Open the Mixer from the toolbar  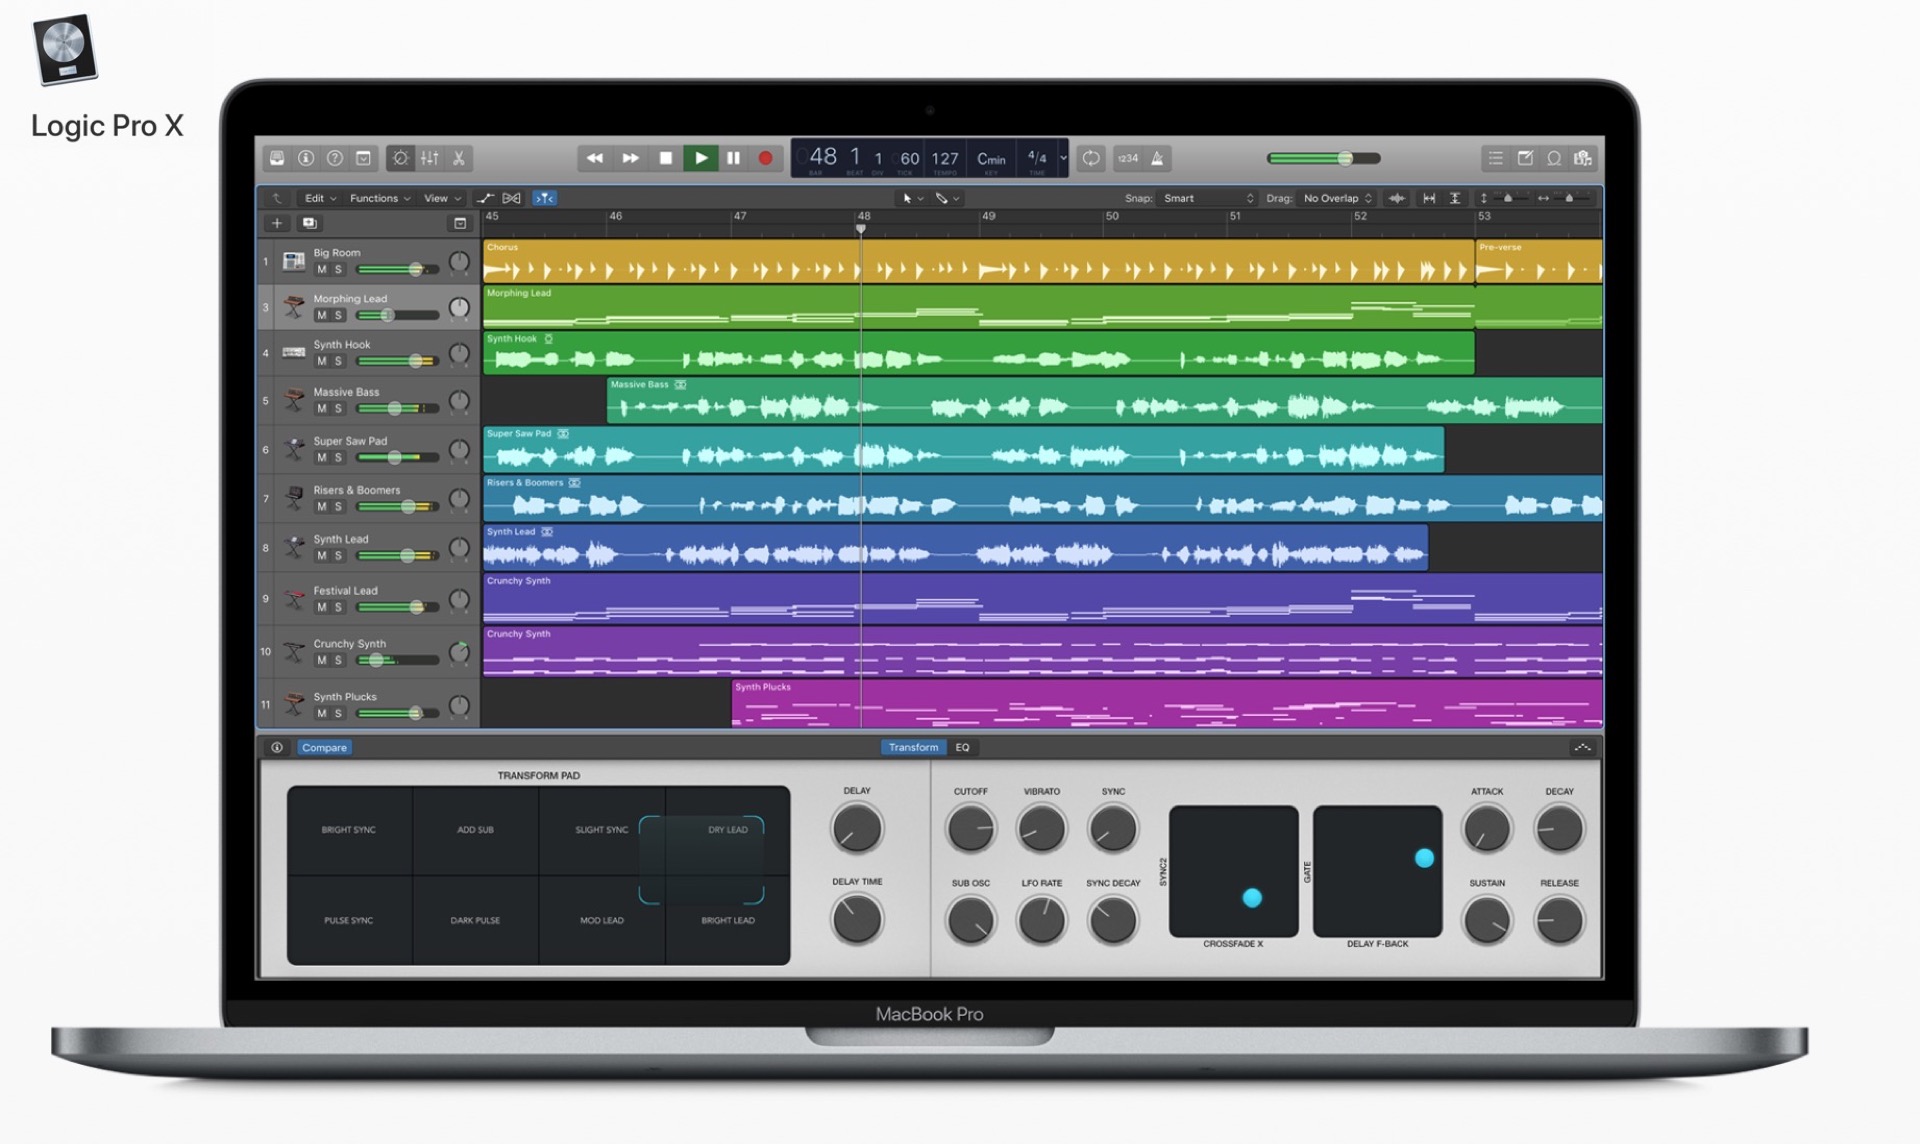(x=429, y=158)
